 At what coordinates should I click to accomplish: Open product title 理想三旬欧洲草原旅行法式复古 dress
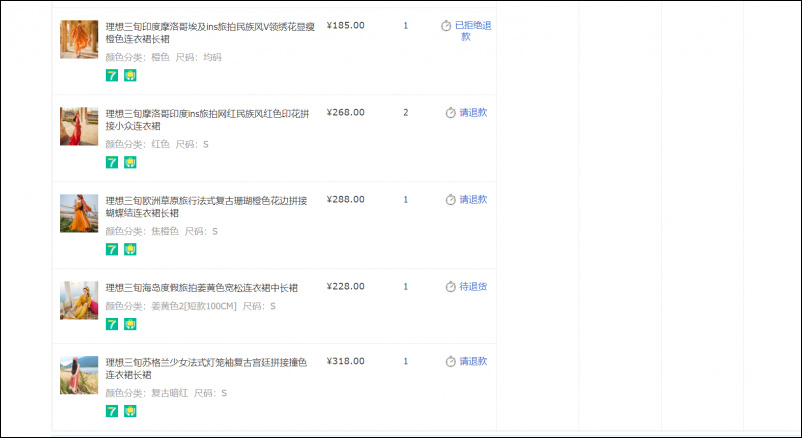pyautogui.click(x=207, y=207)
